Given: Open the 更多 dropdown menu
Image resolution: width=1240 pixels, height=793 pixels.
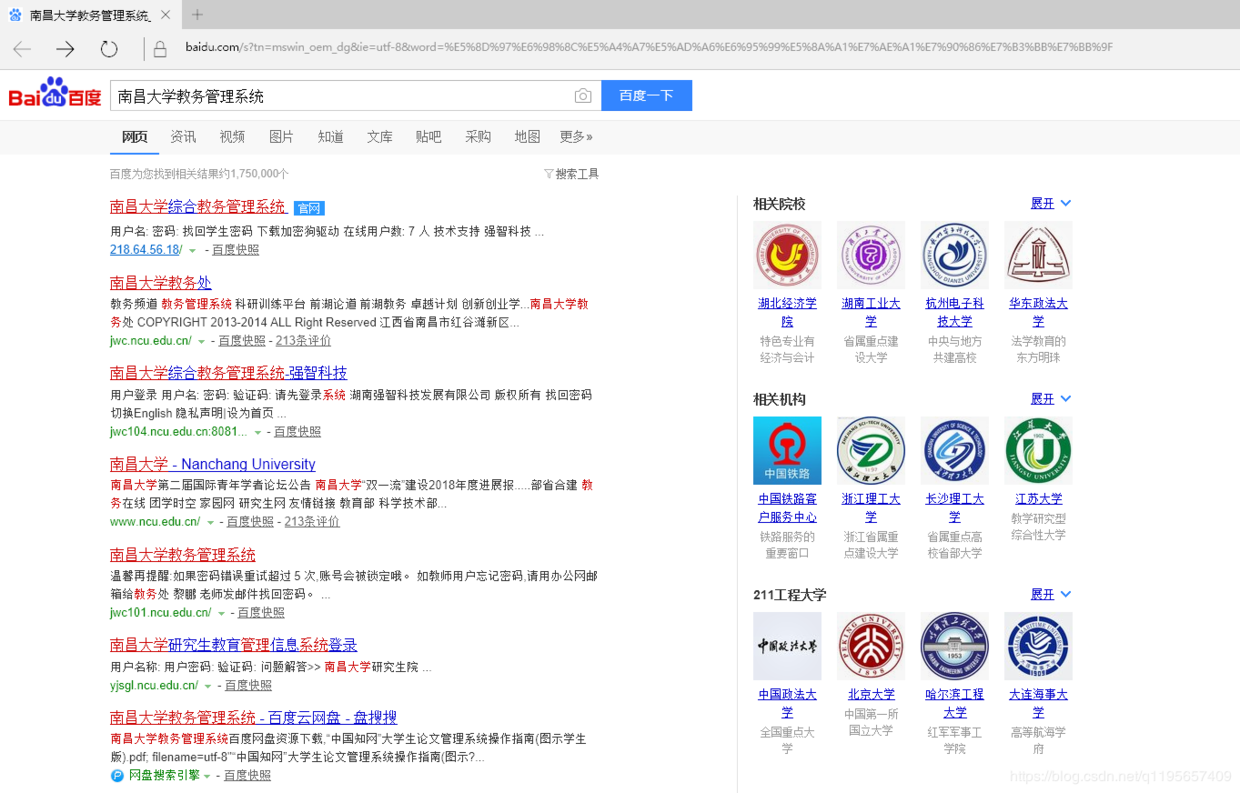Looking at the screenshot, I should (575, 137).
